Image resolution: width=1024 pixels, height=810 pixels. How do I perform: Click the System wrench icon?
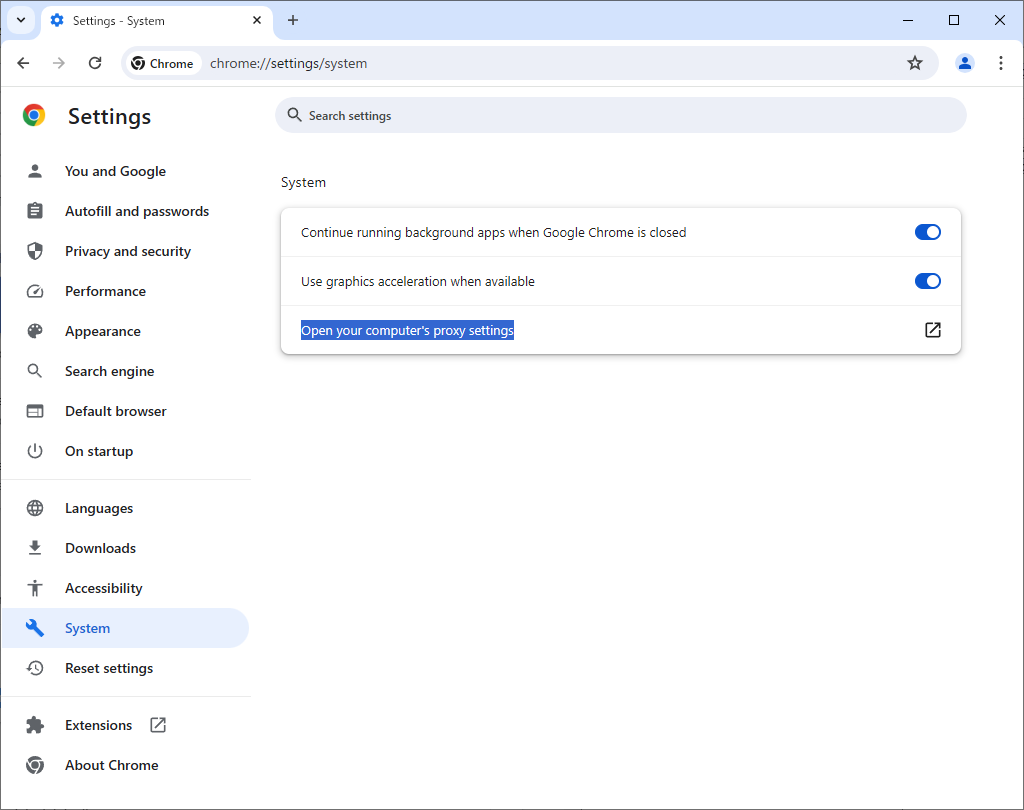pyautogui.click(x=35, y=628)
